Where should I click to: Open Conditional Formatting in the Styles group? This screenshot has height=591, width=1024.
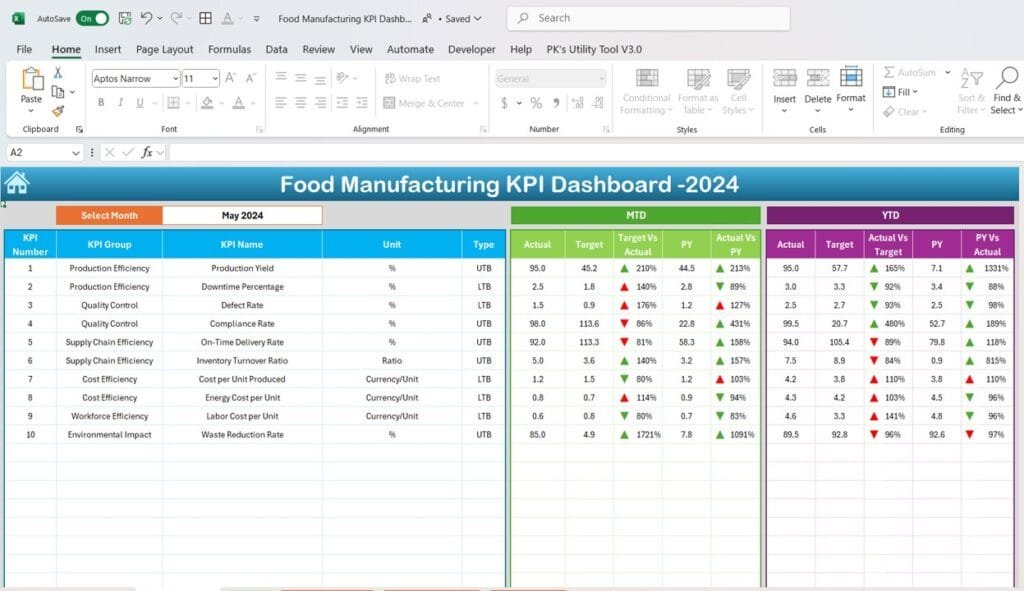point(645,88)
